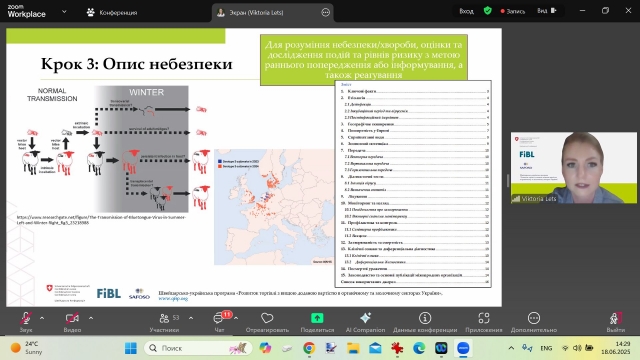
Task: Expand participants options arrow beside Участники
Action: pyautogui.click(x=191, y=318)
